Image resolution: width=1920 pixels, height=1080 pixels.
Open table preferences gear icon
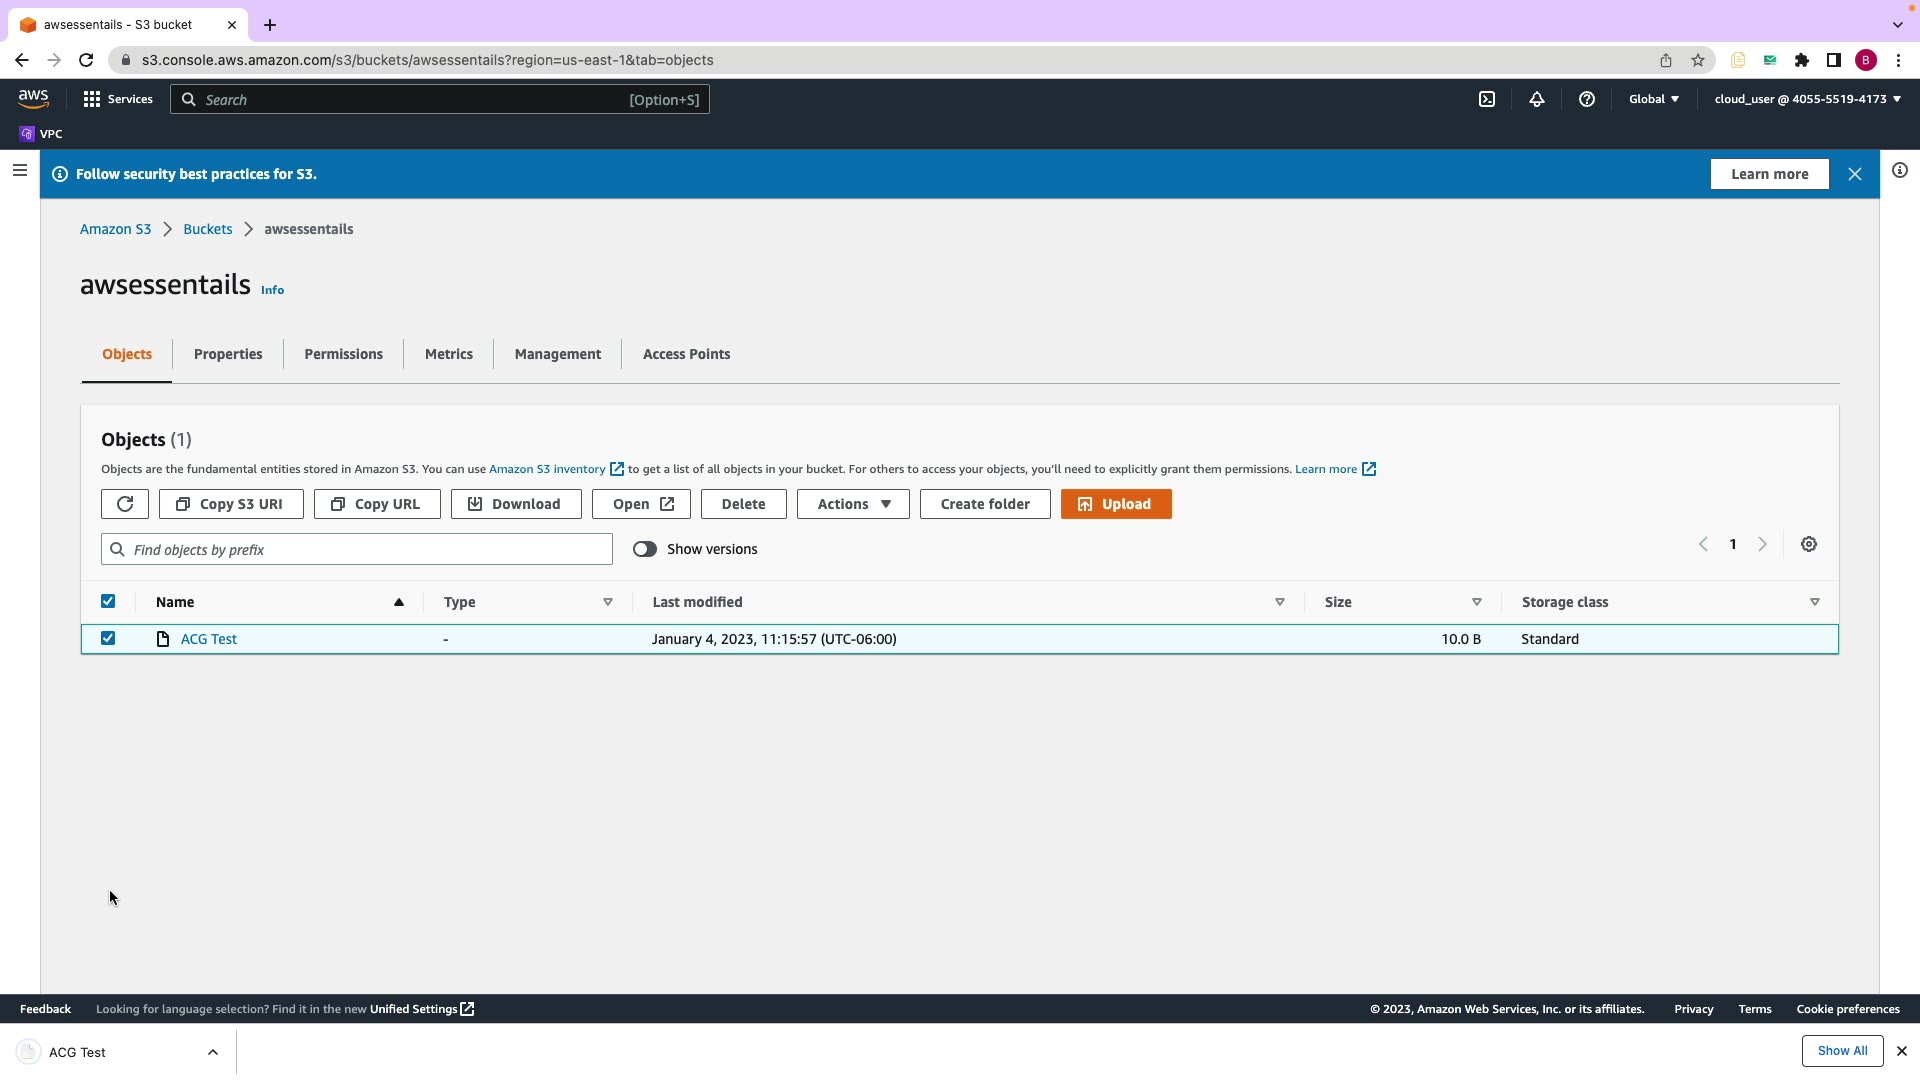pos(1809,545)
